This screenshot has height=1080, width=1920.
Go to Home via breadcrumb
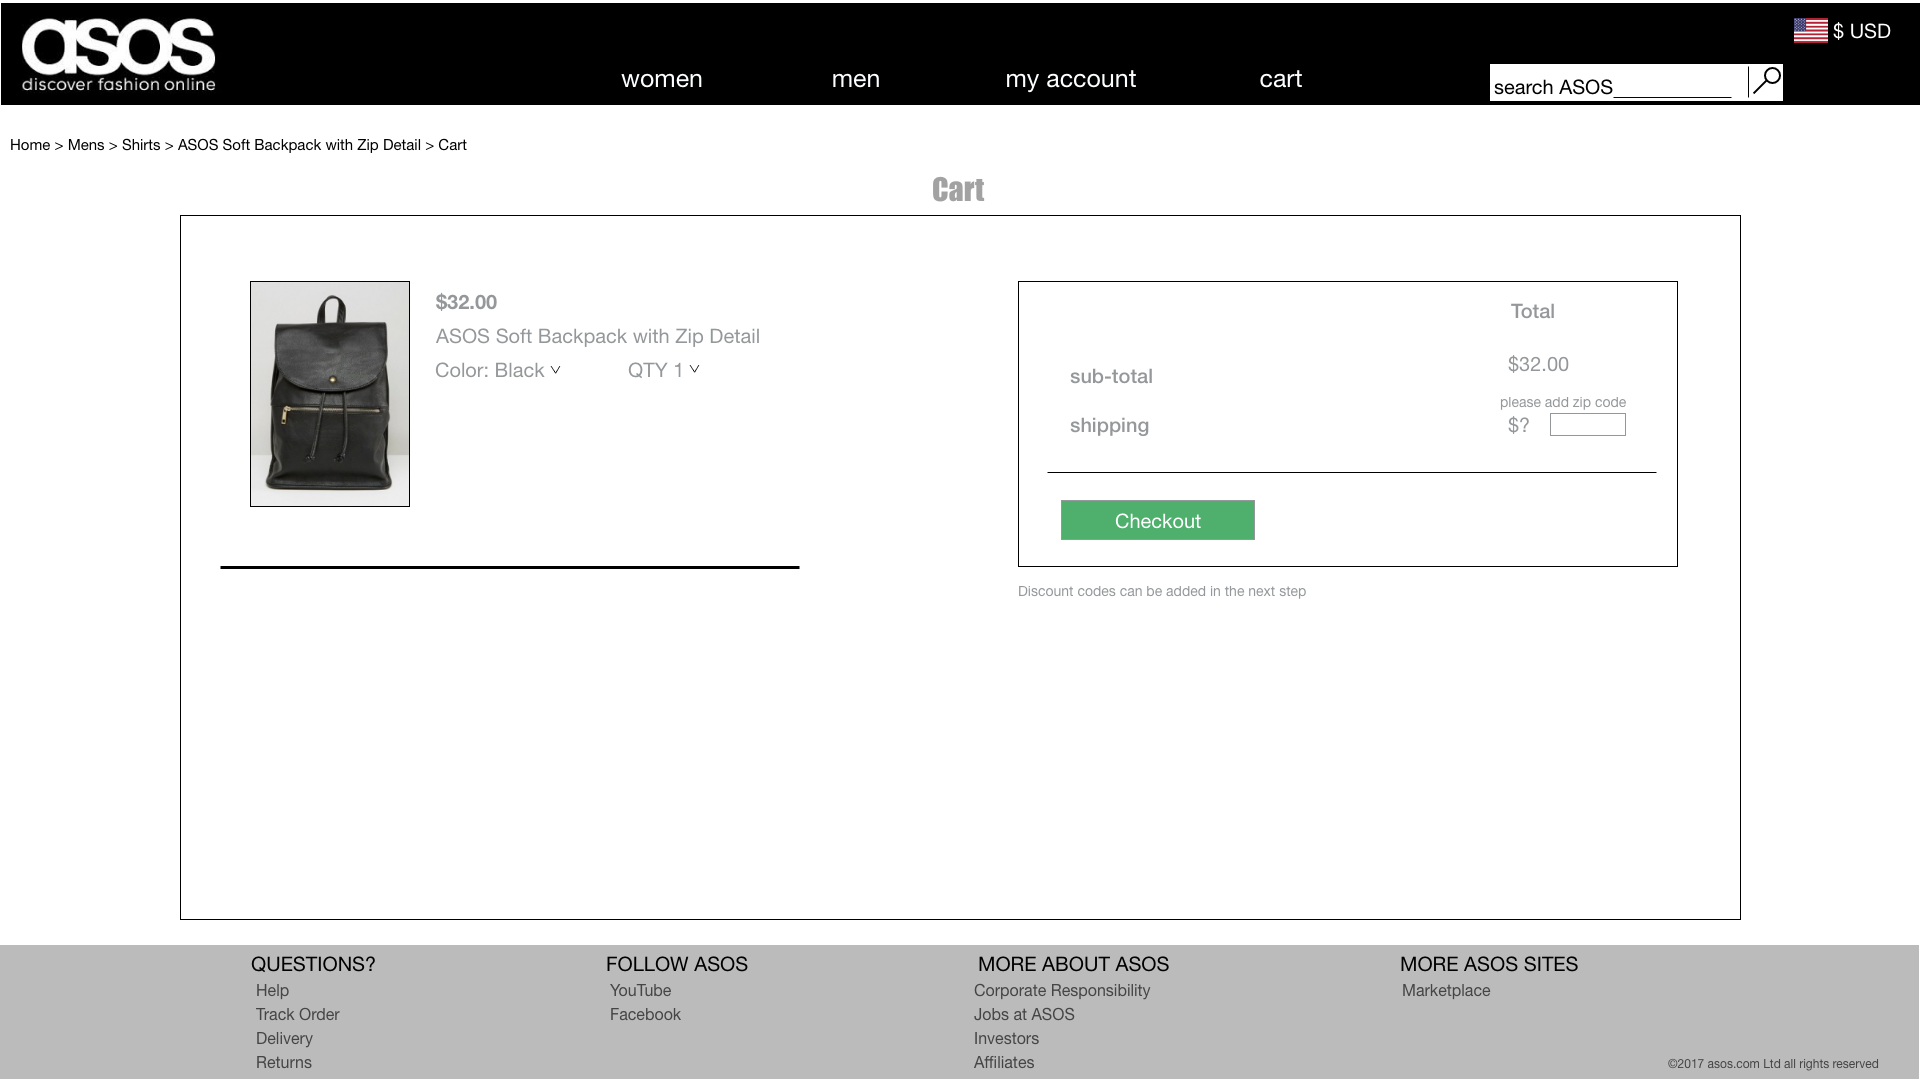click(30, 145)
